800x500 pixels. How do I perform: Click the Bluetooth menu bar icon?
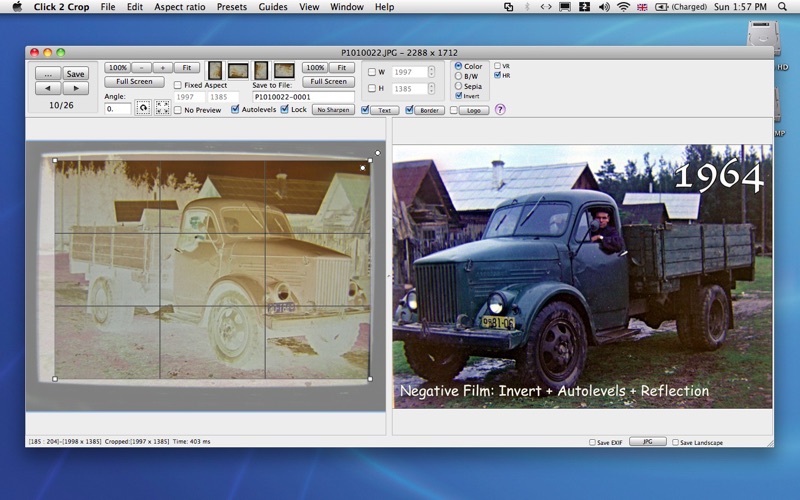point(527,7)
